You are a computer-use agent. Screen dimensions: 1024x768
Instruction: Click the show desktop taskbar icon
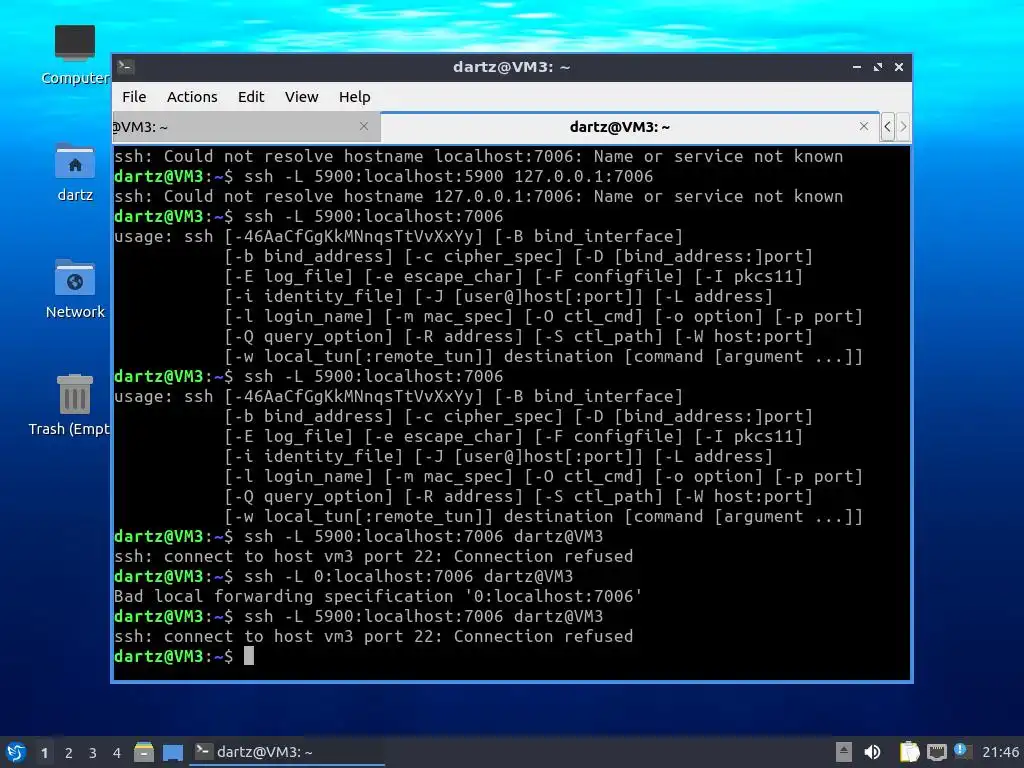coord(173,752)
